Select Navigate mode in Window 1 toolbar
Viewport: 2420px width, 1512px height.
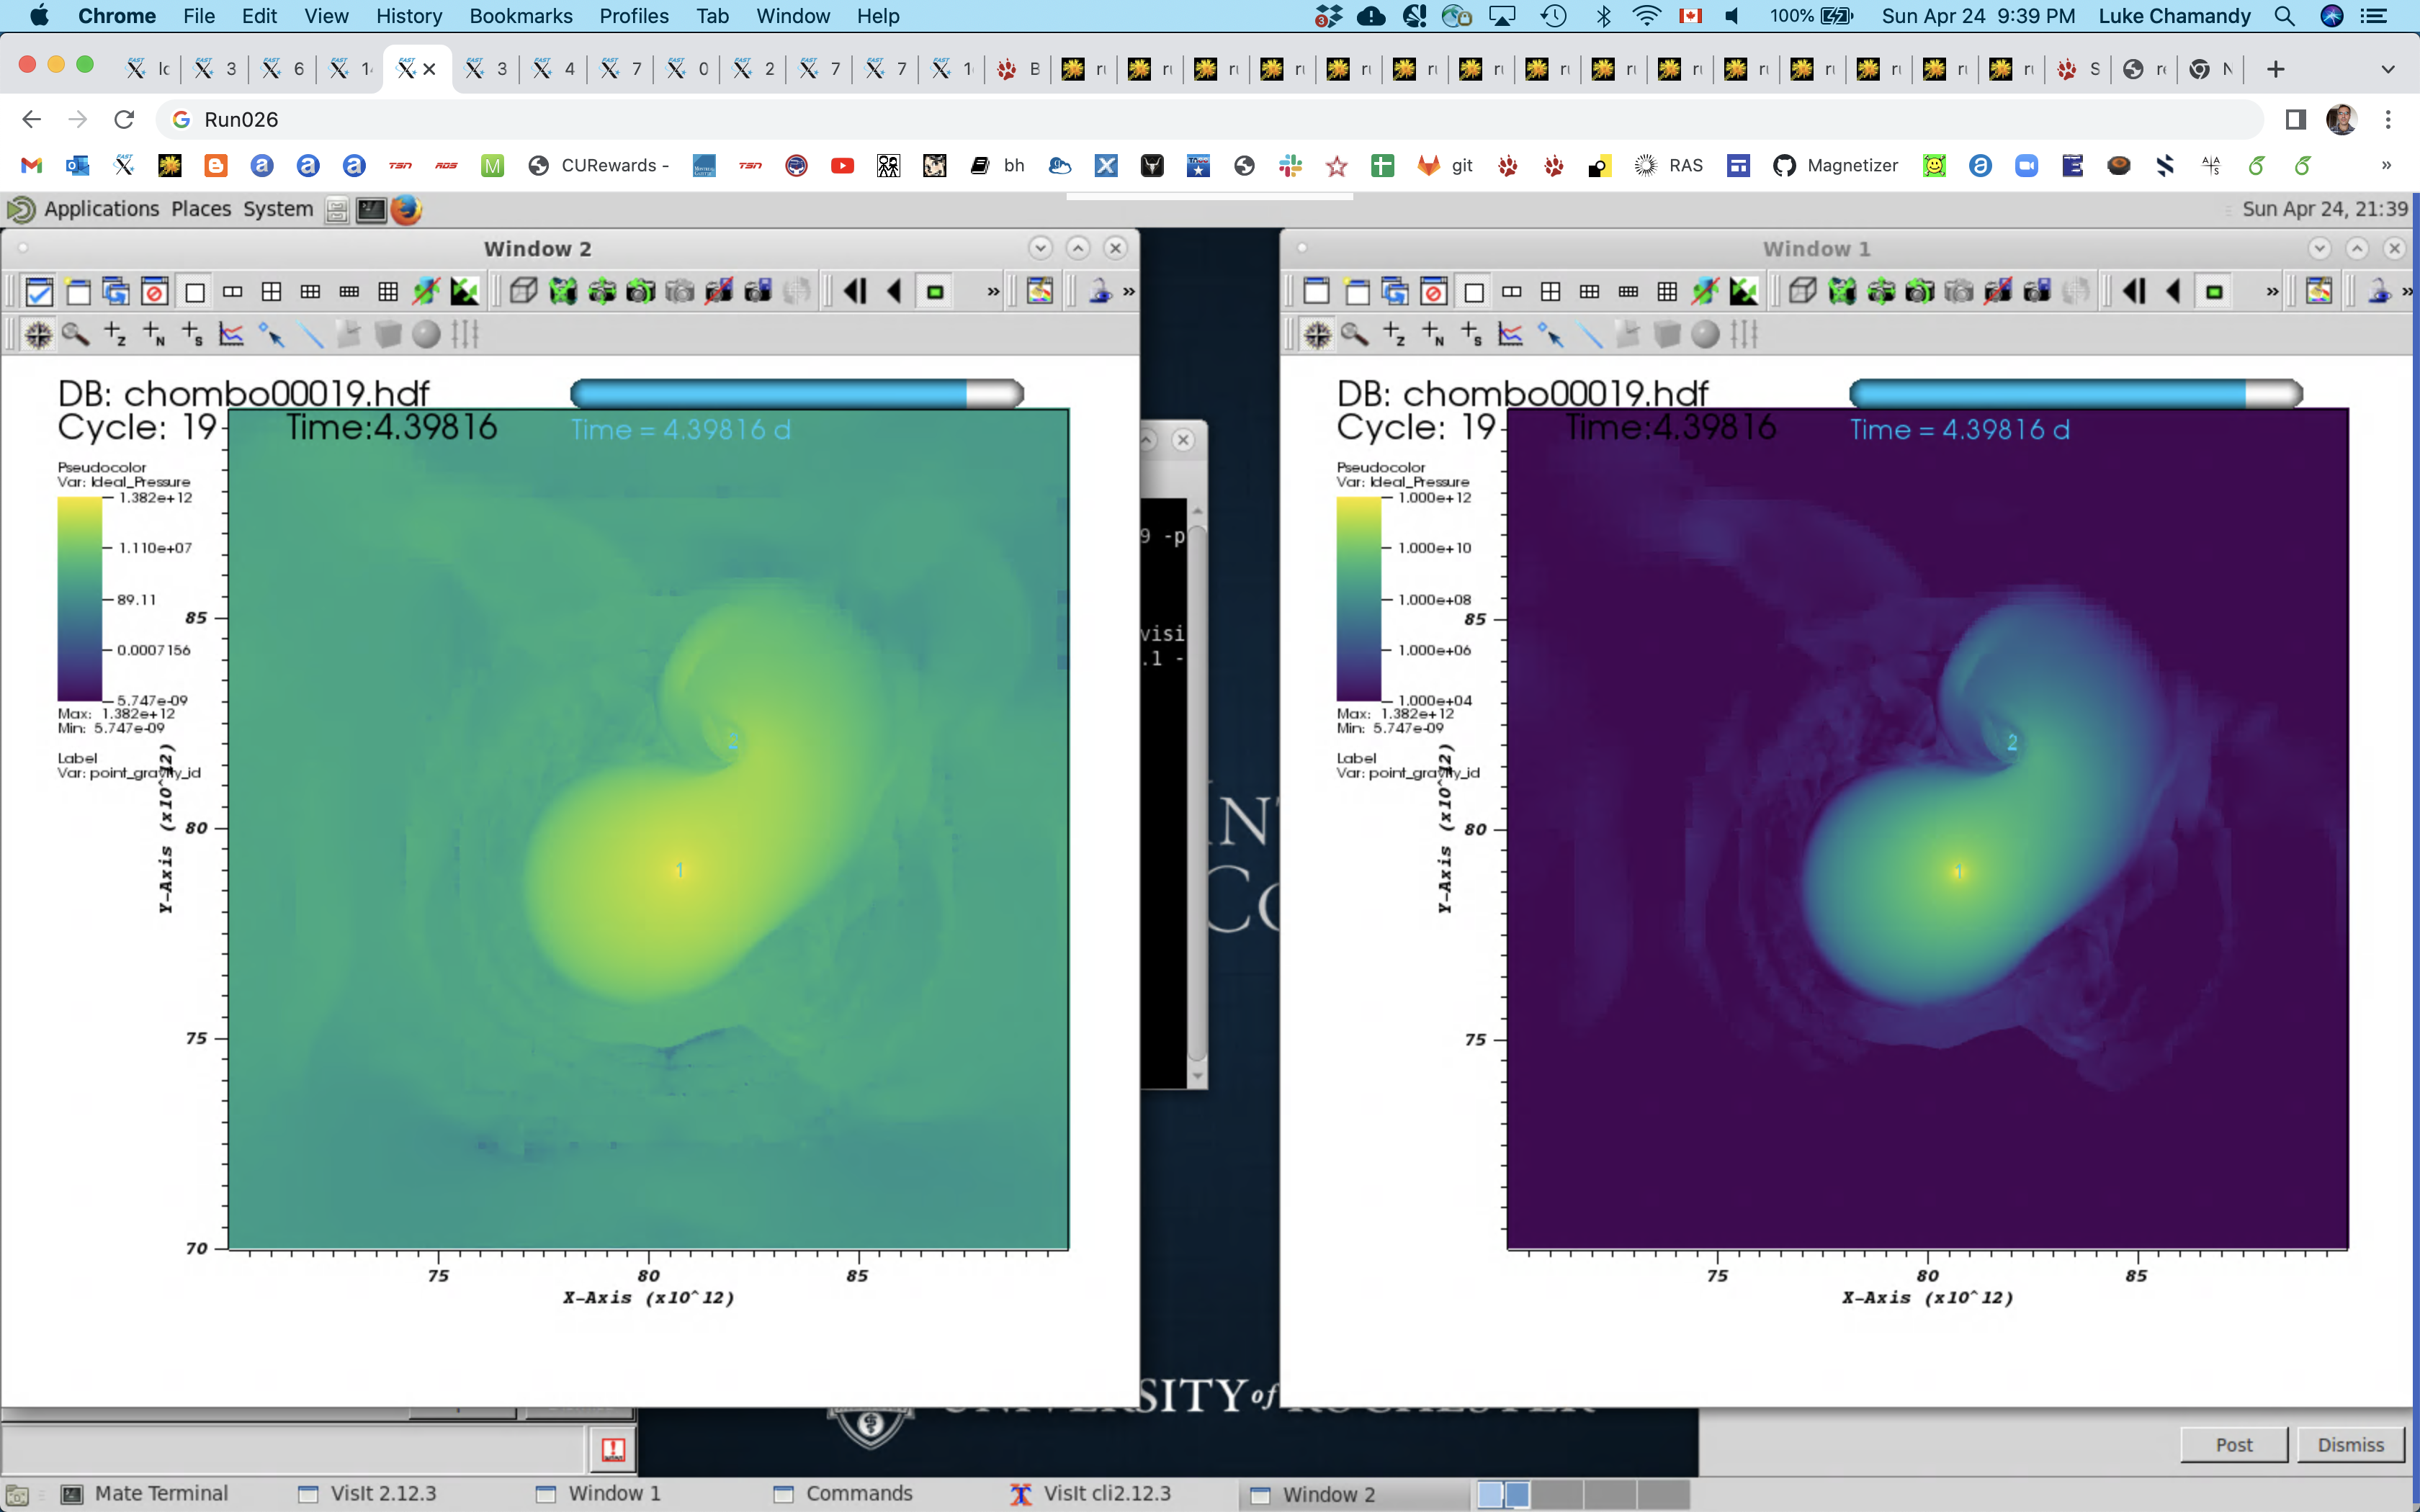click(x=1317, y=335)
